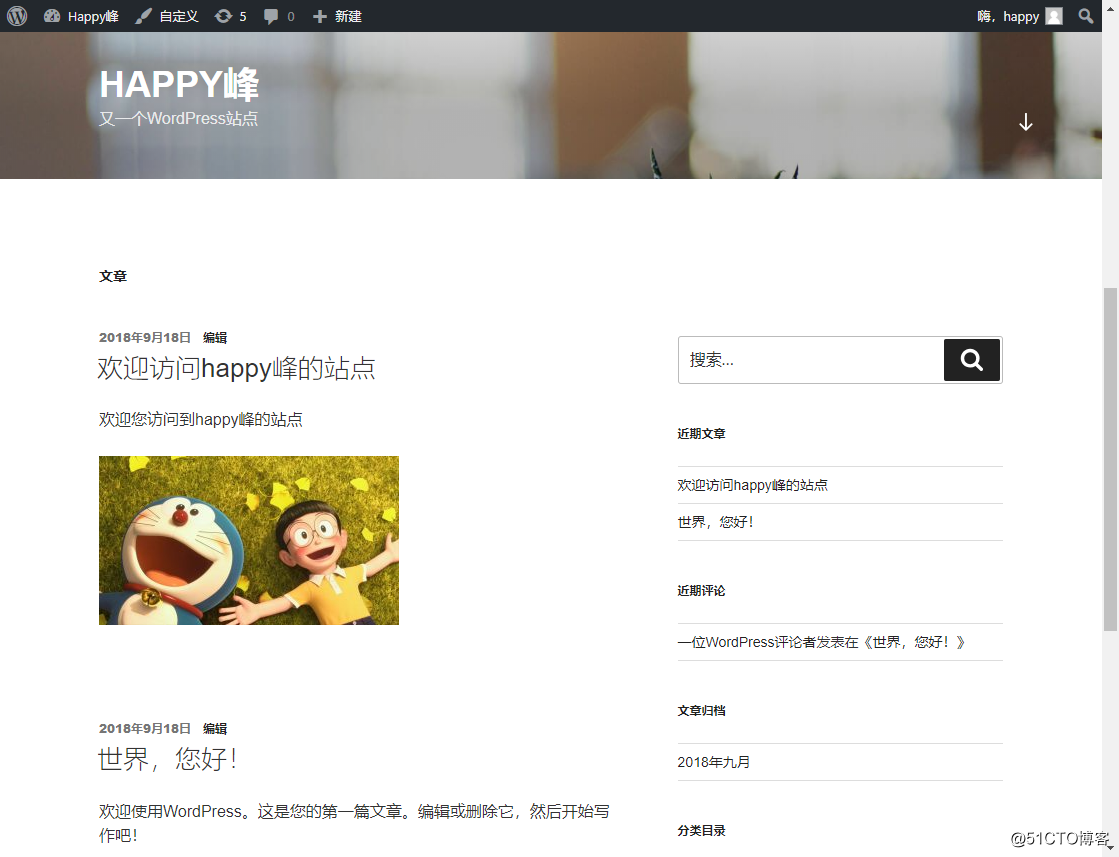Open the post title 欢迎访问happy峰的站点
This screenshot has height=857, width=1119.
click(x=236, y=368)
